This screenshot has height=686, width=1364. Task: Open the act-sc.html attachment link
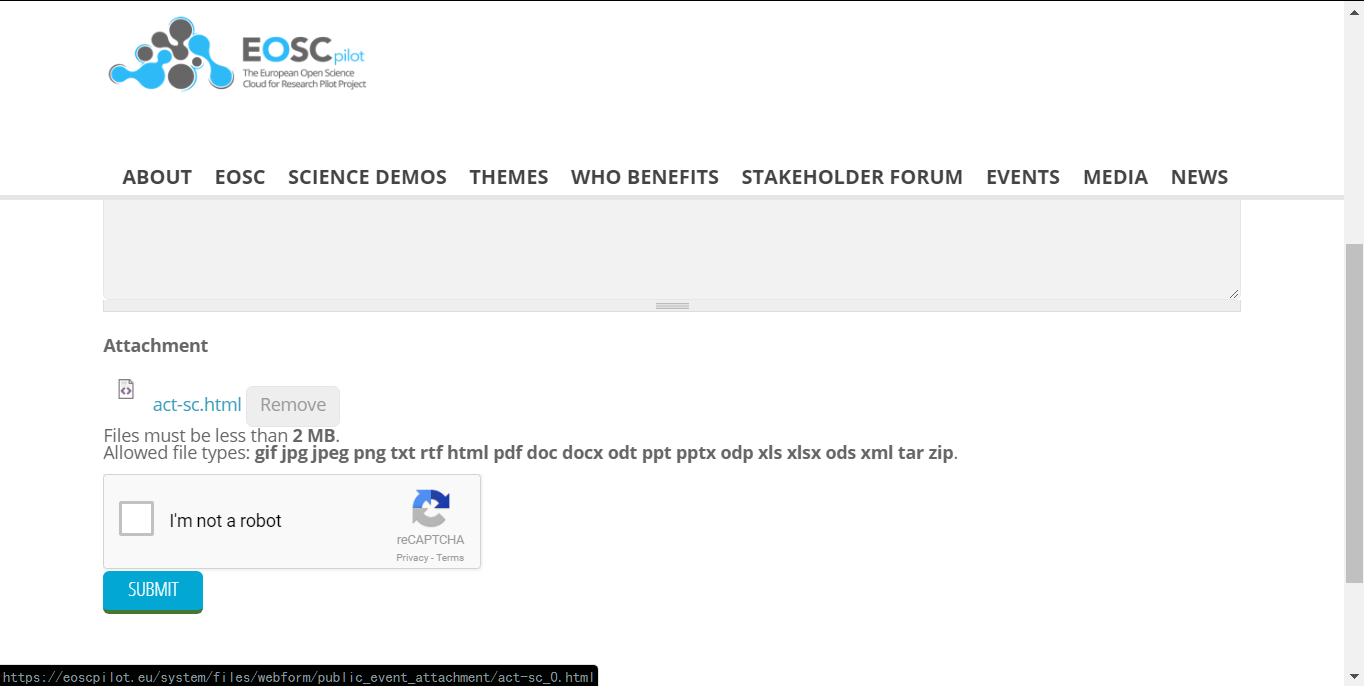pos(196,404)
